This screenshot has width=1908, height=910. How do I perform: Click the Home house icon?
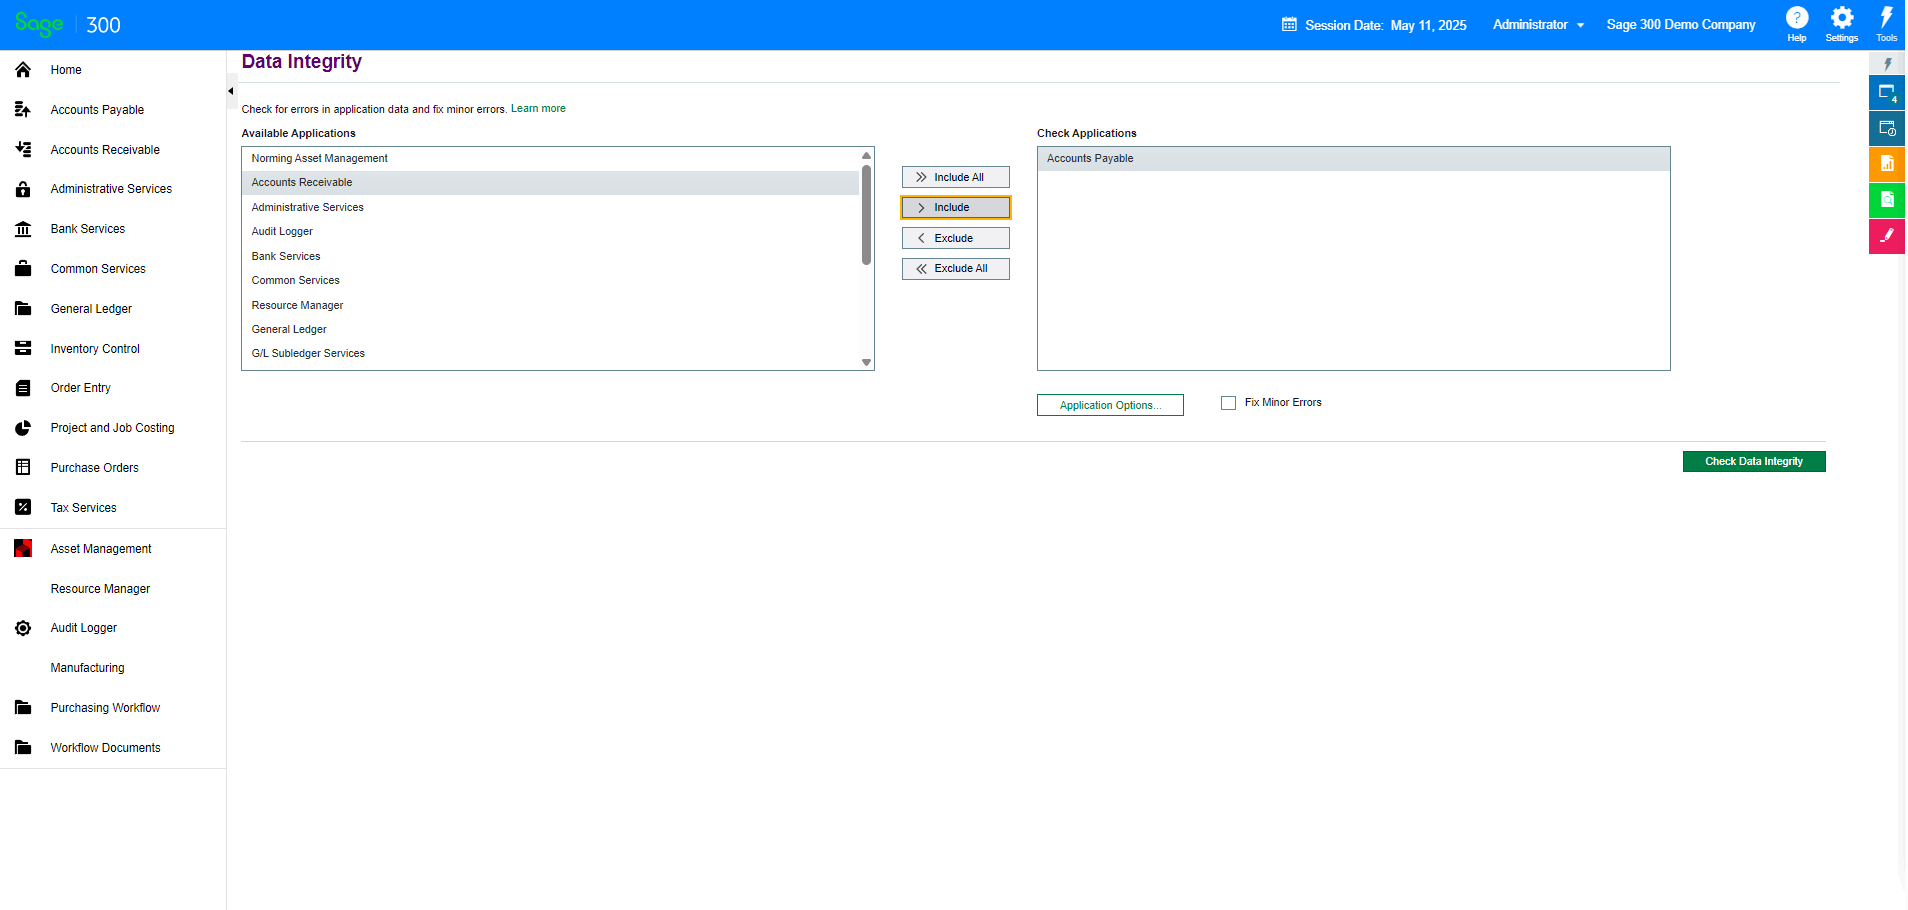tap(23, 70)
